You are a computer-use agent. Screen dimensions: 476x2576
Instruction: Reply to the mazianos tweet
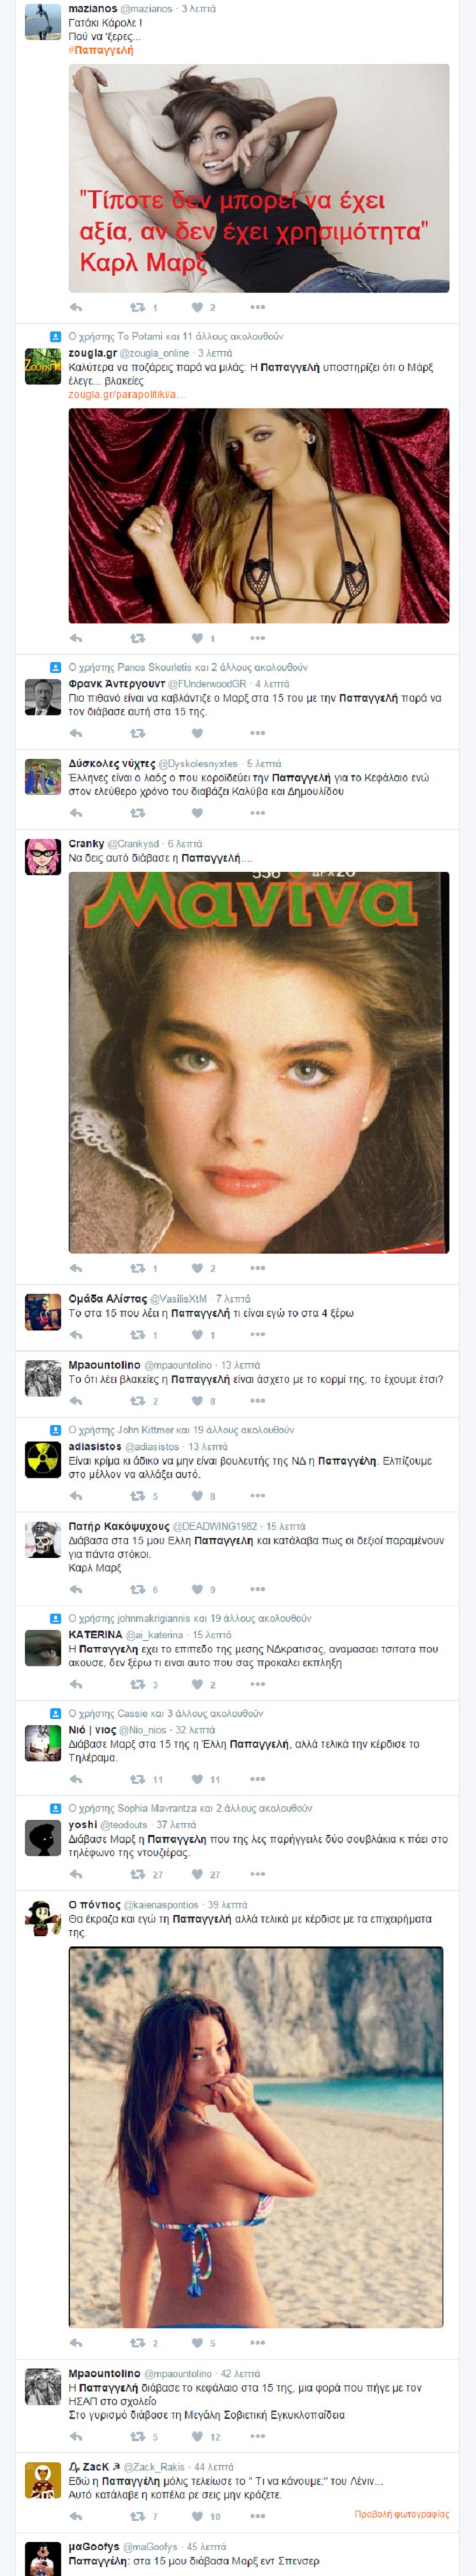76,307
